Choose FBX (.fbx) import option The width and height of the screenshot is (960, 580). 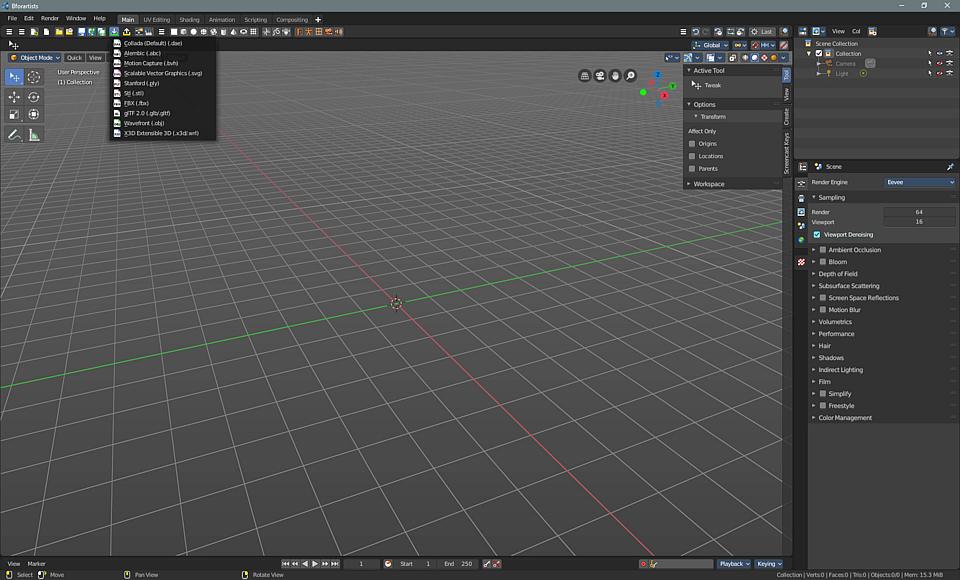pyautogui.click(x=163, y=103)
